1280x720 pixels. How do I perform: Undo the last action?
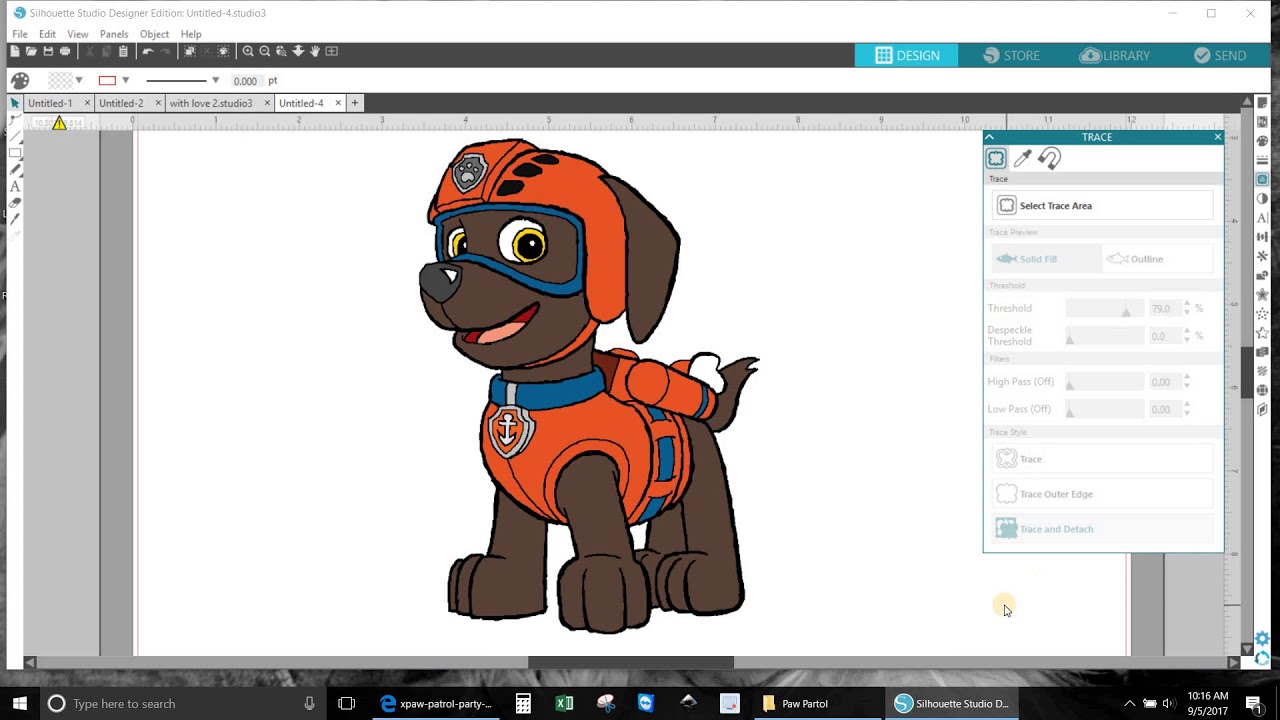pyautogui.click(x=148, y=51)
